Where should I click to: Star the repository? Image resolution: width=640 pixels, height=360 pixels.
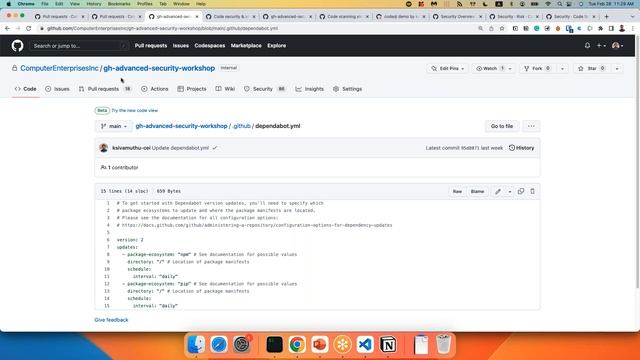tap(592, 69)
